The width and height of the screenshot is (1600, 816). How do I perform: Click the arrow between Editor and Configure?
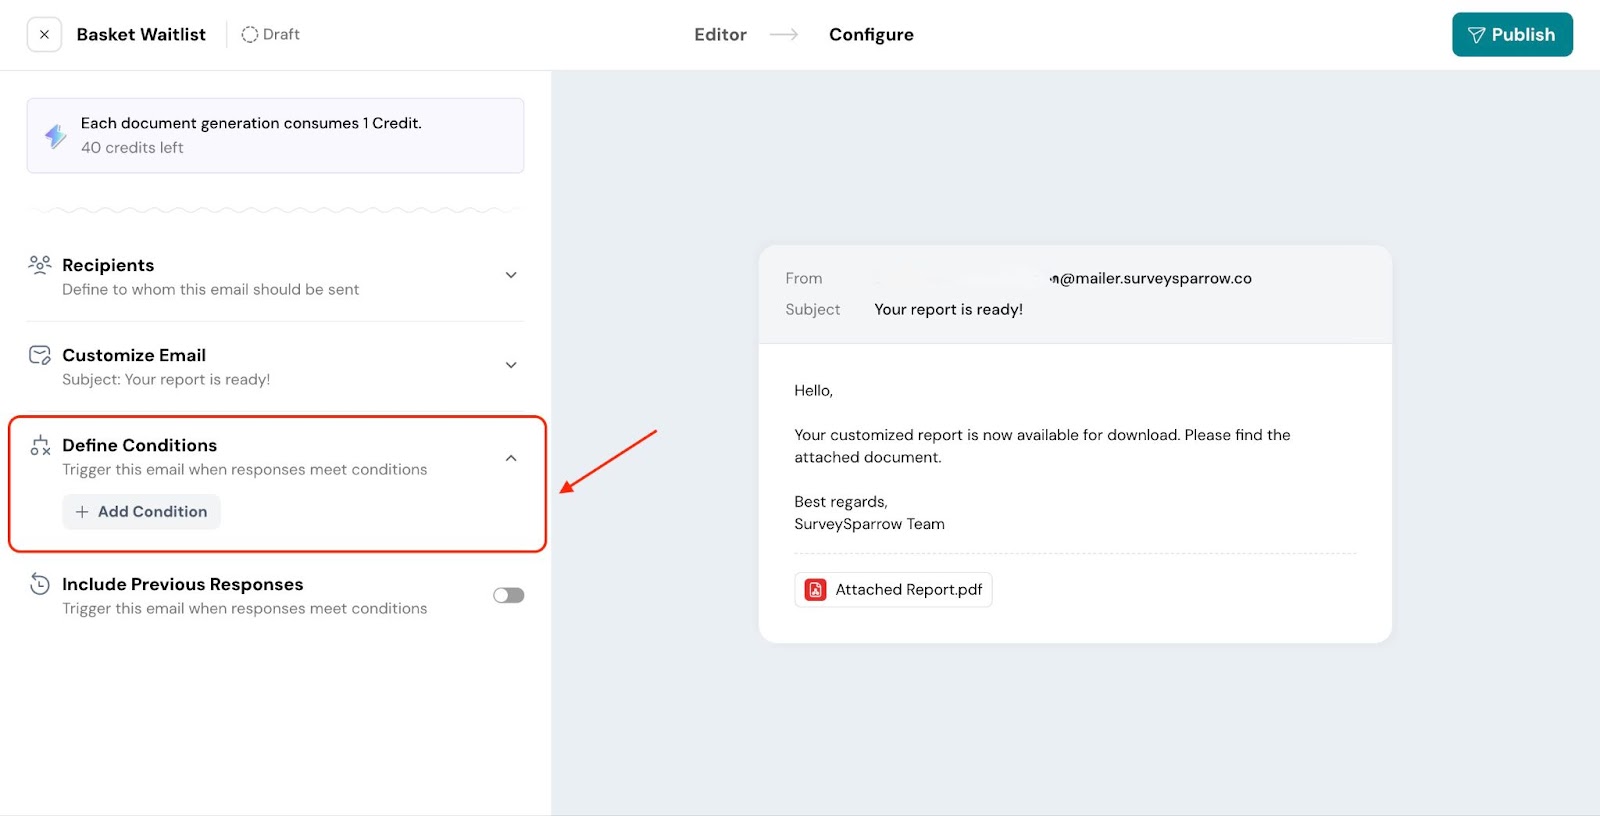click(784, 35)
